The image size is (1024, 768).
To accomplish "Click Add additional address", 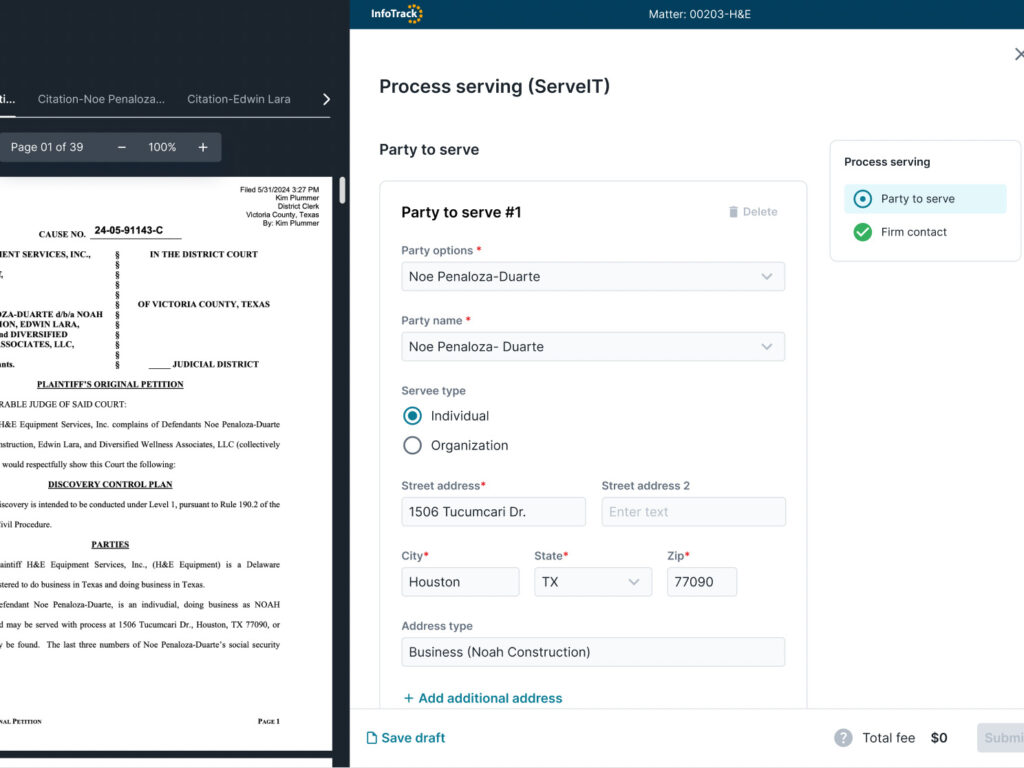I will [483, 697].
